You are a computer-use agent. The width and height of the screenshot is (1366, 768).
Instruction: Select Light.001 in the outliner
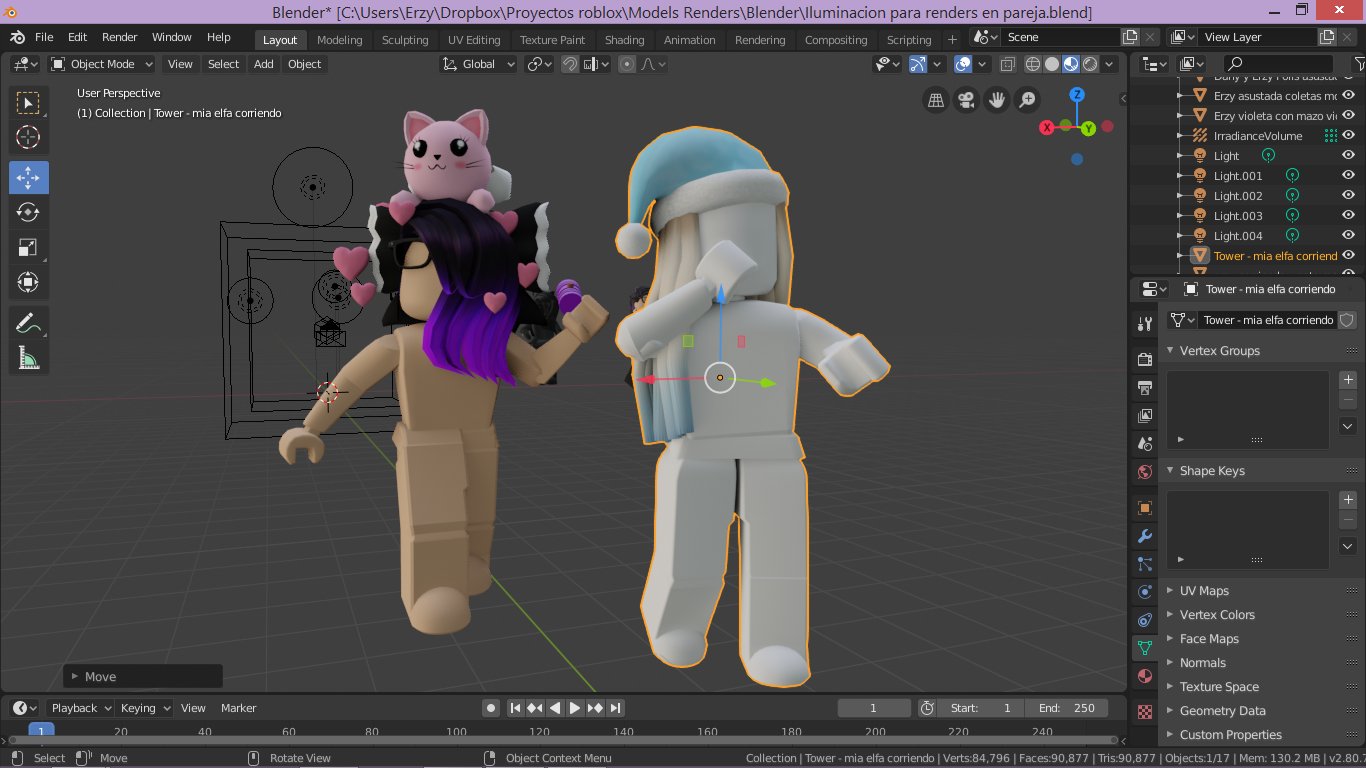pos(1238,176)
